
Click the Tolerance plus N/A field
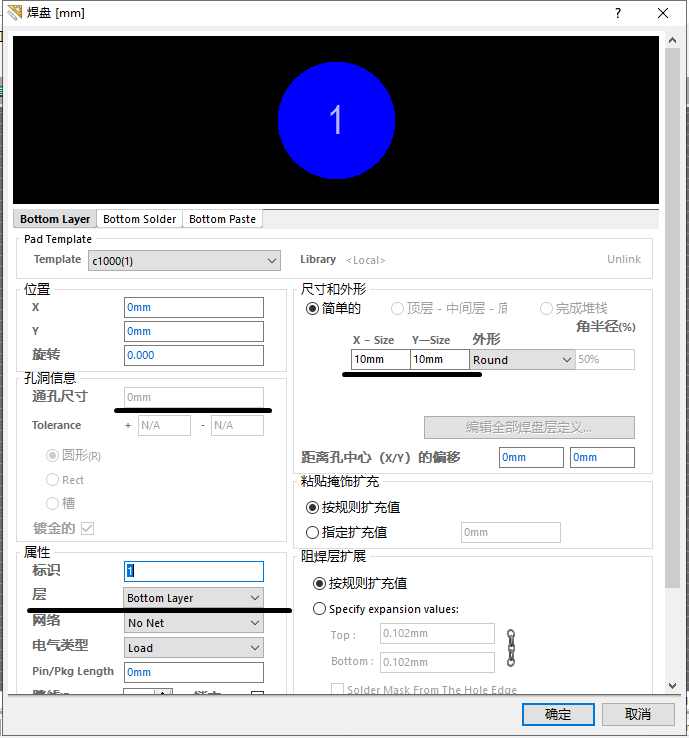click(164, 425)
